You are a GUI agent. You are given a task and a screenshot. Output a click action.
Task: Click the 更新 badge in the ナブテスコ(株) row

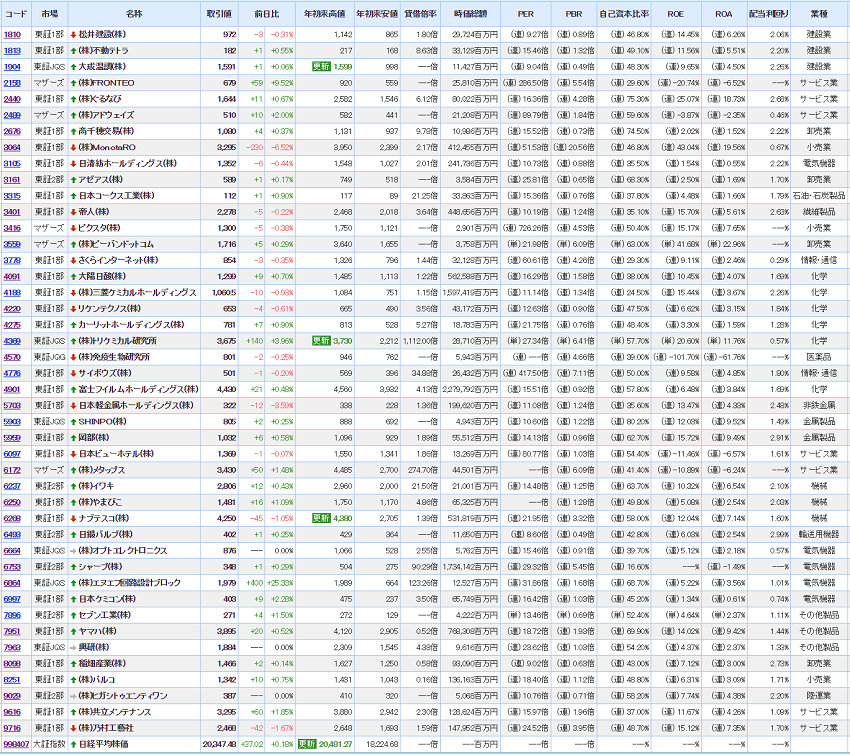[321, 518]
